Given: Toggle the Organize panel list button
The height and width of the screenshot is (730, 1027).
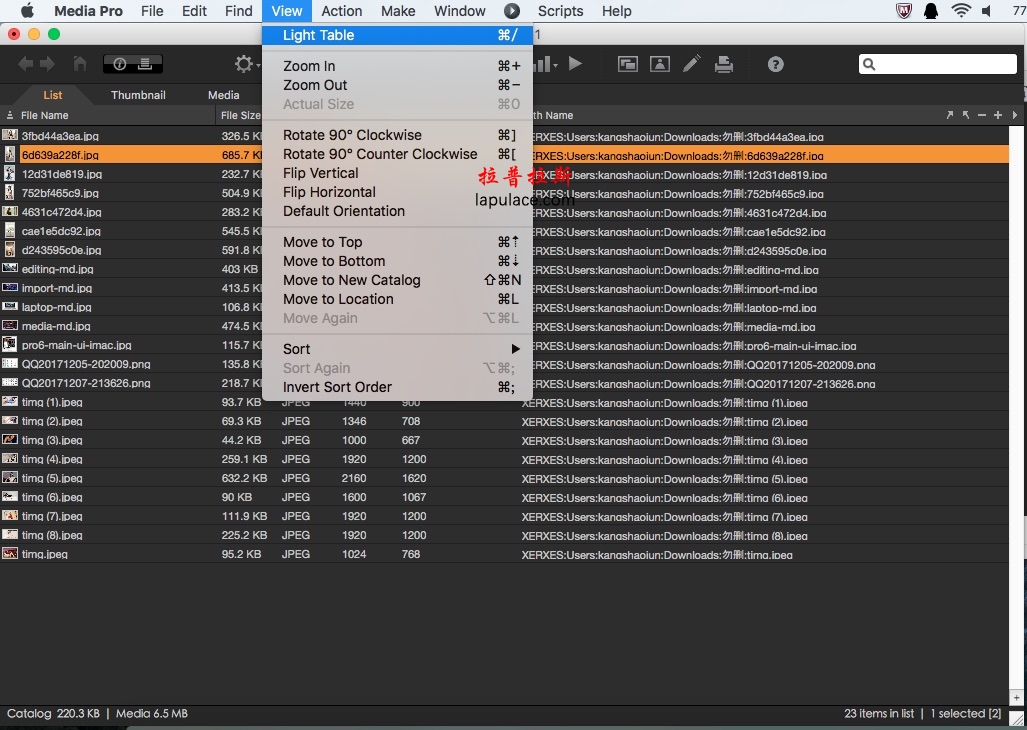Looking at the screenshot, I should click(x=146, y=64).
